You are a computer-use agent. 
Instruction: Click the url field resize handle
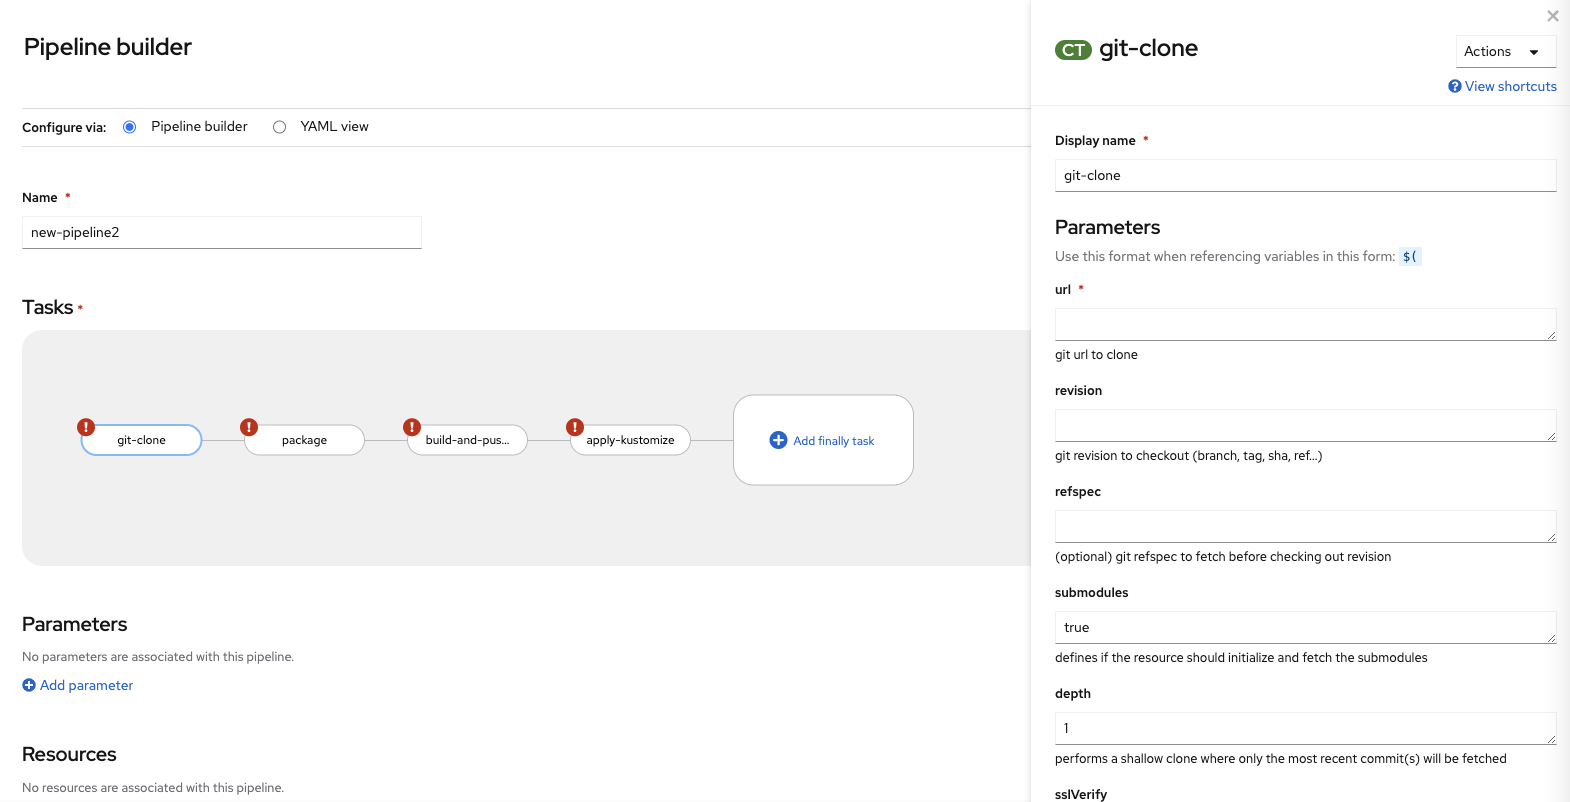(1551, 335)
